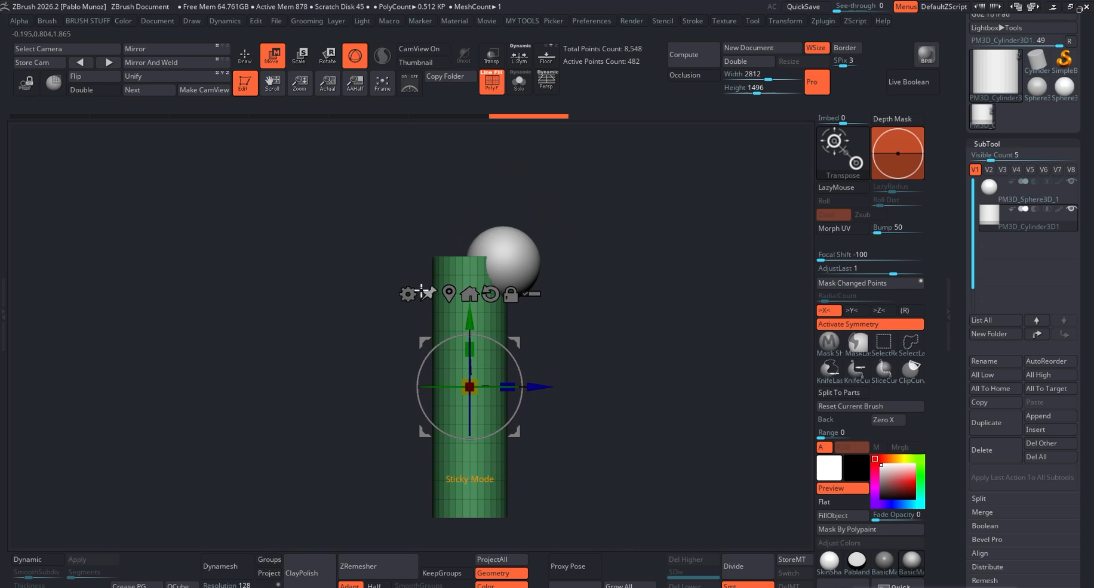Click the ZRemesher button
The width and height of the screenshot is (1094, 588).
pyautogui.click(x=377, y=566)
